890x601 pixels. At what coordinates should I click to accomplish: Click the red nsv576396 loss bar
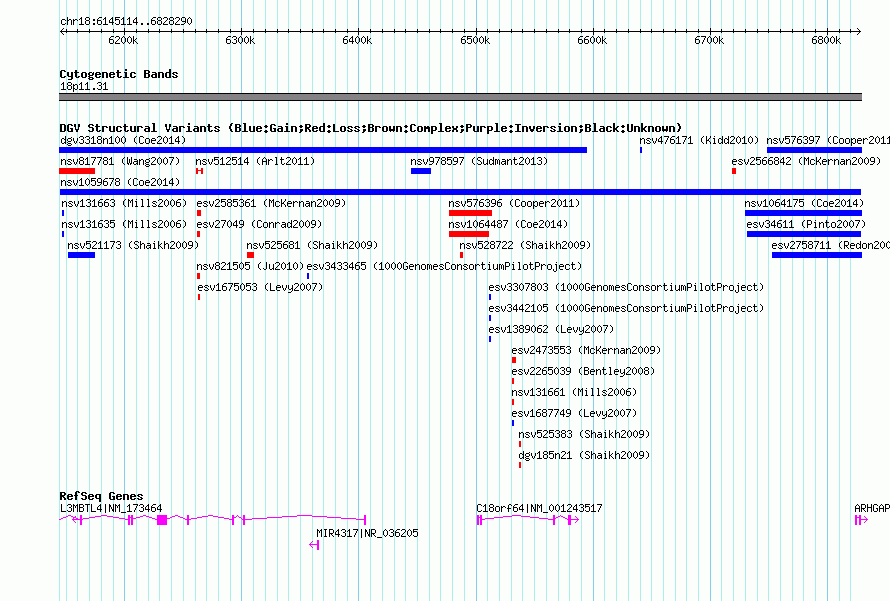471,213
